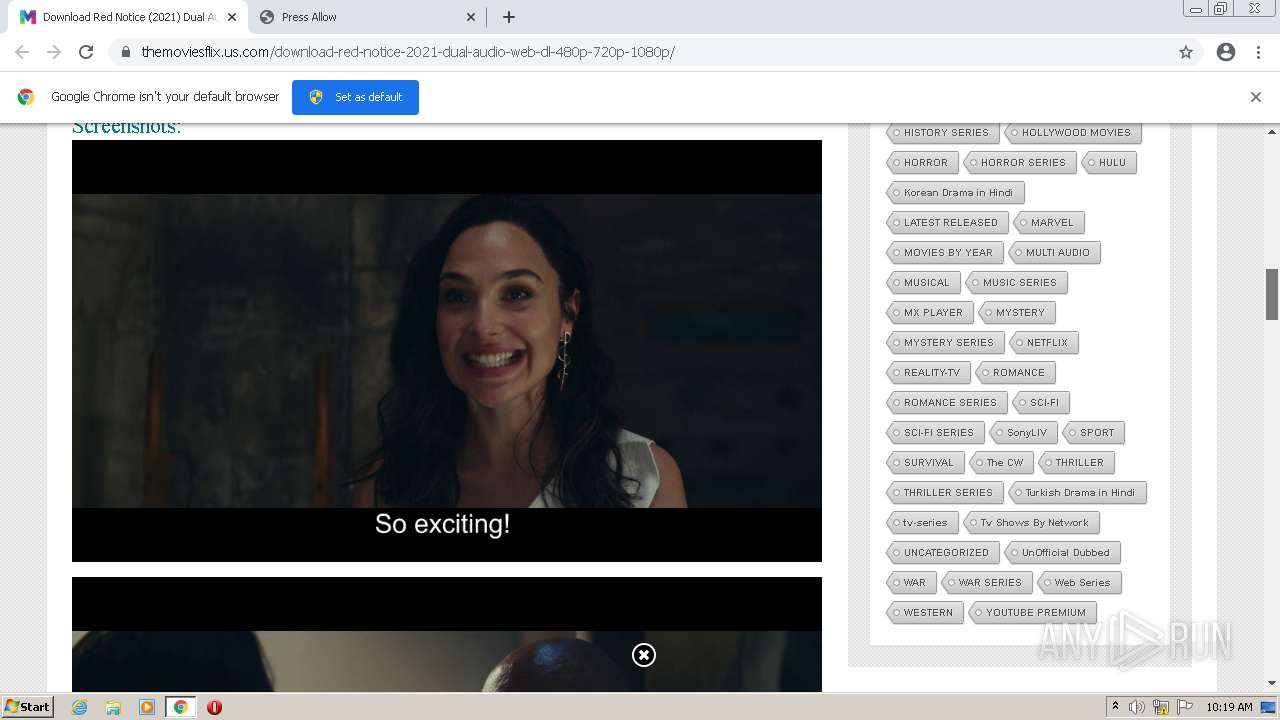The height and width of the screenshot is (720, 1280).
Task: Open the UnOfficial Dubbed tag
Action: pyautogui.click(x=1061, y=552)
